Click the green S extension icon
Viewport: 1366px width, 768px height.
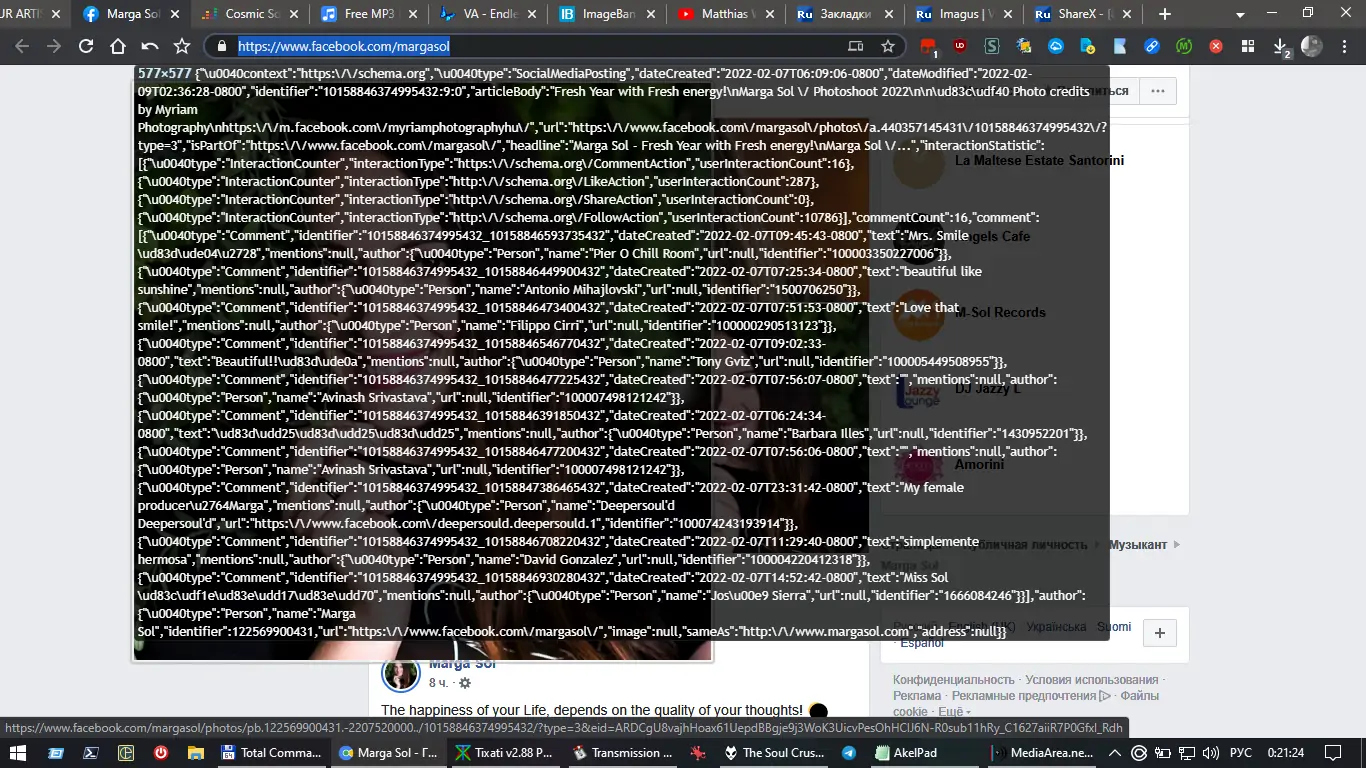pos(992,46)
